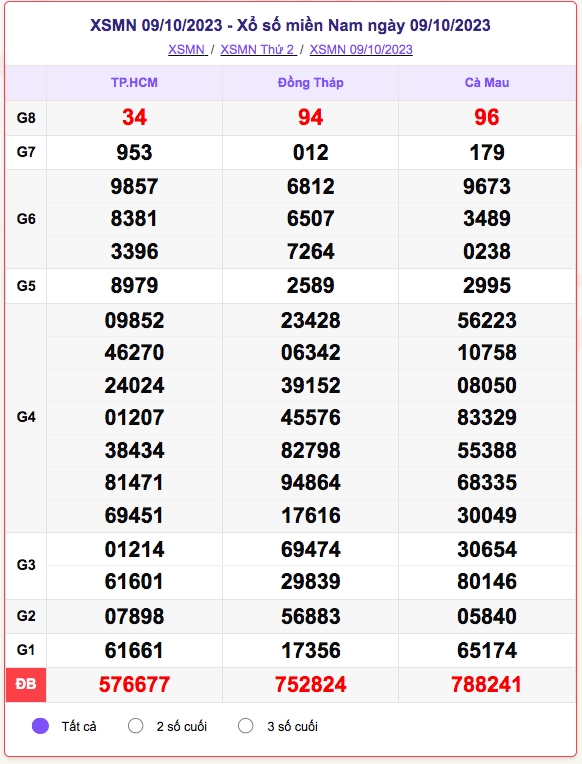Click the G6 row label

pyautogui.click(x=26, y=219)
